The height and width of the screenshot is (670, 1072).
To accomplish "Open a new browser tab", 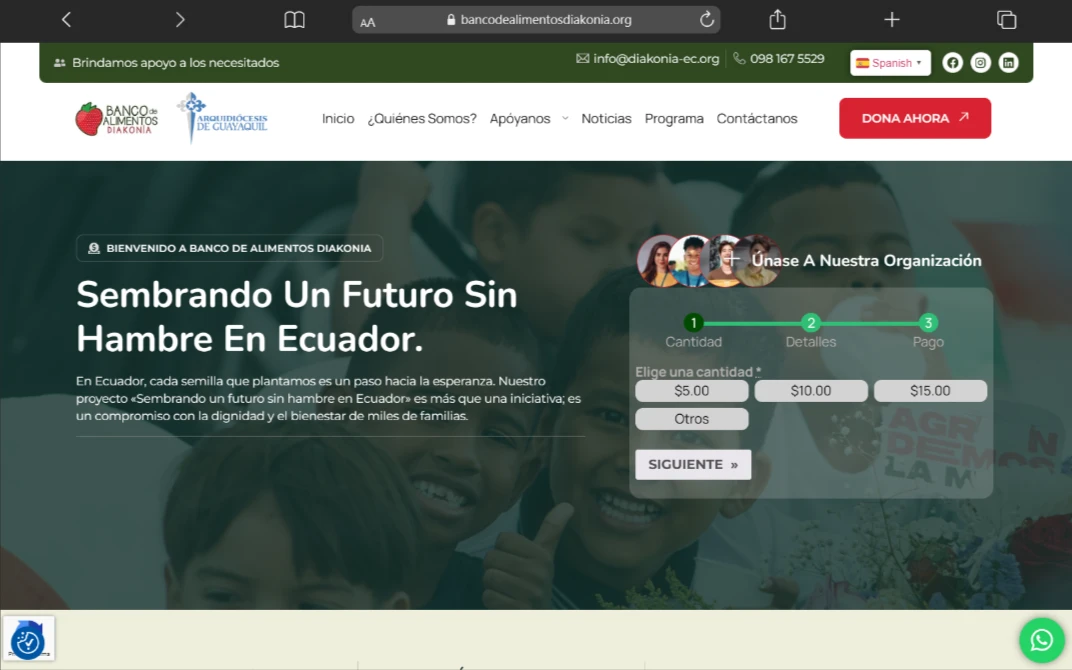I will 892,20.
